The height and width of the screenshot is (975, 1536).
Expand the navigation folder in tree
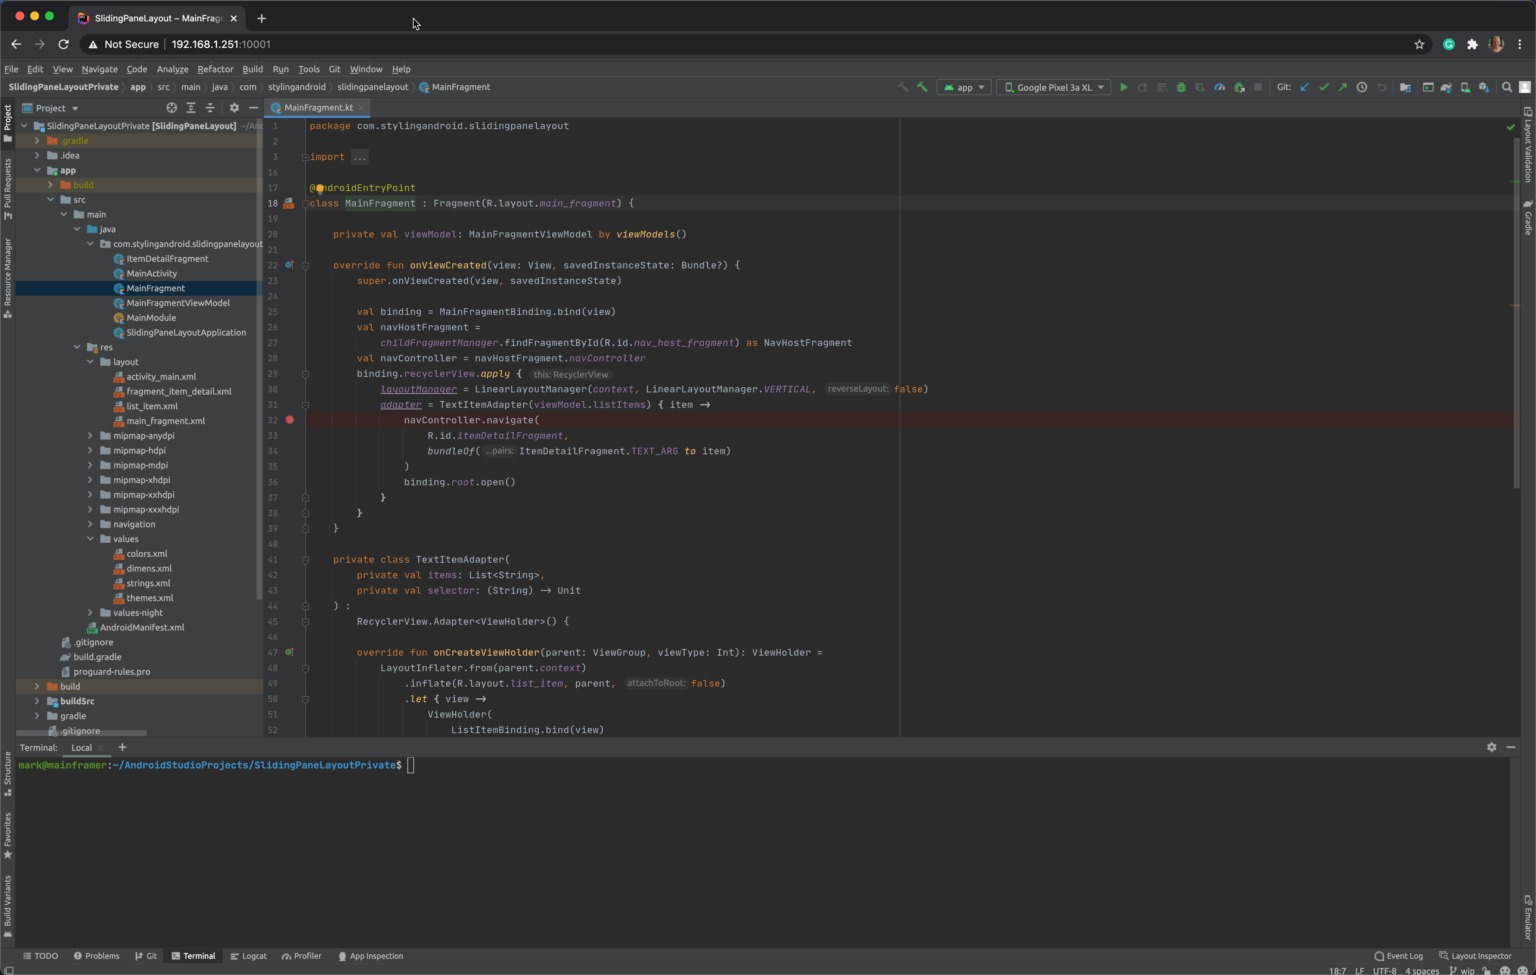[x=90, y=524]
